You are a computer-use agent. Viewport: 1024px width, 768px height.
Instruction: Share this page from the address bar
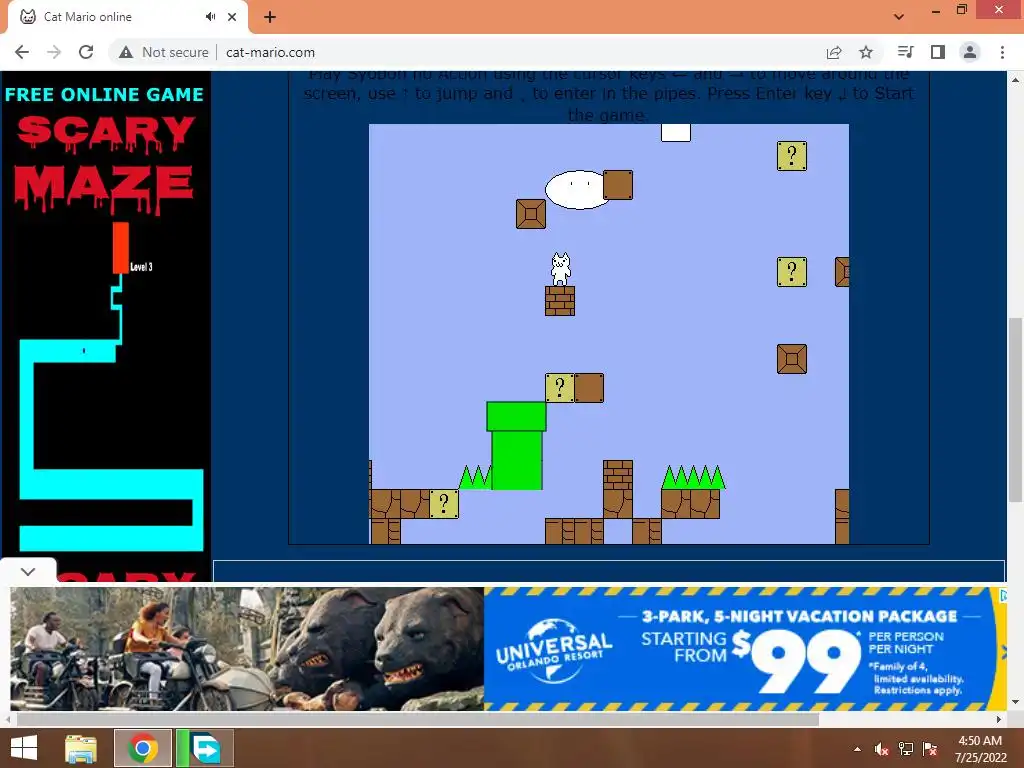pos(834,52)
